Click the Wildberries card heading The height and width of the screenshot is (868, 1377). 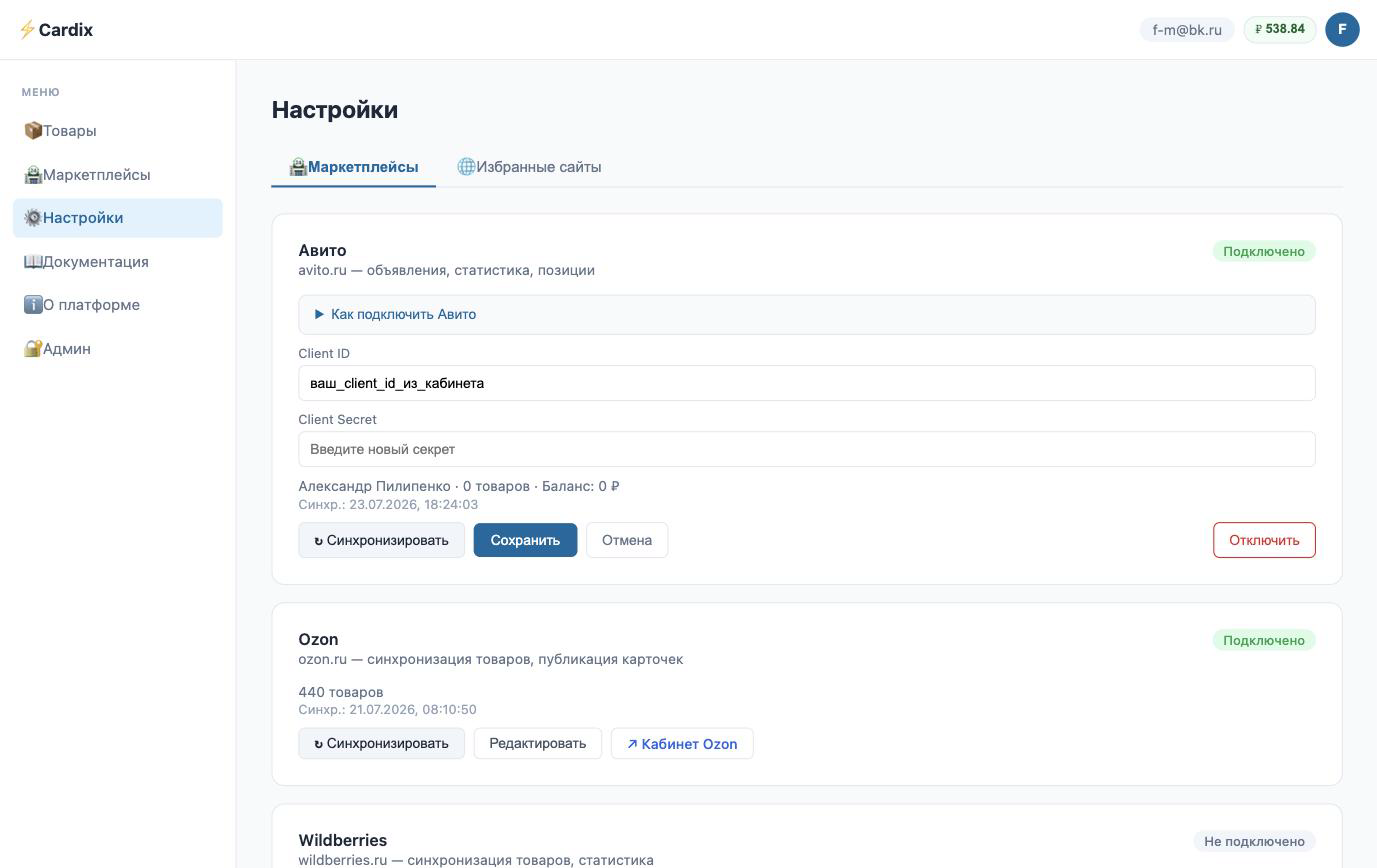[342, 840]
